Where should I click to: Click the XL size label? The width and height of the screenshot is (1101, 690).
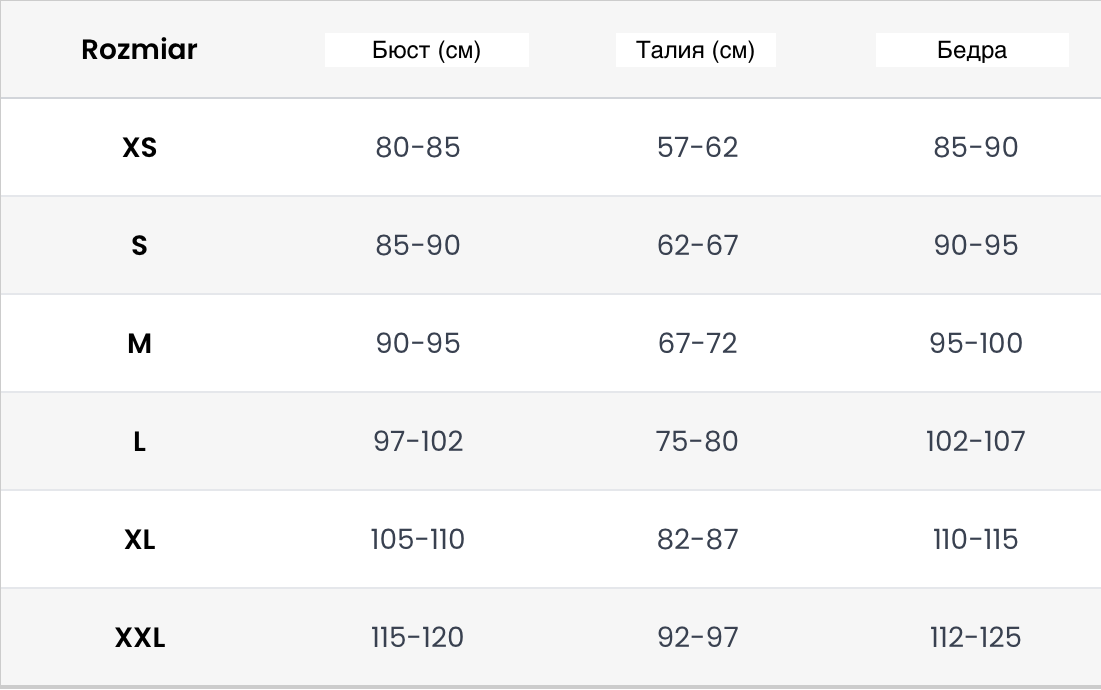(x=139, y=540)
